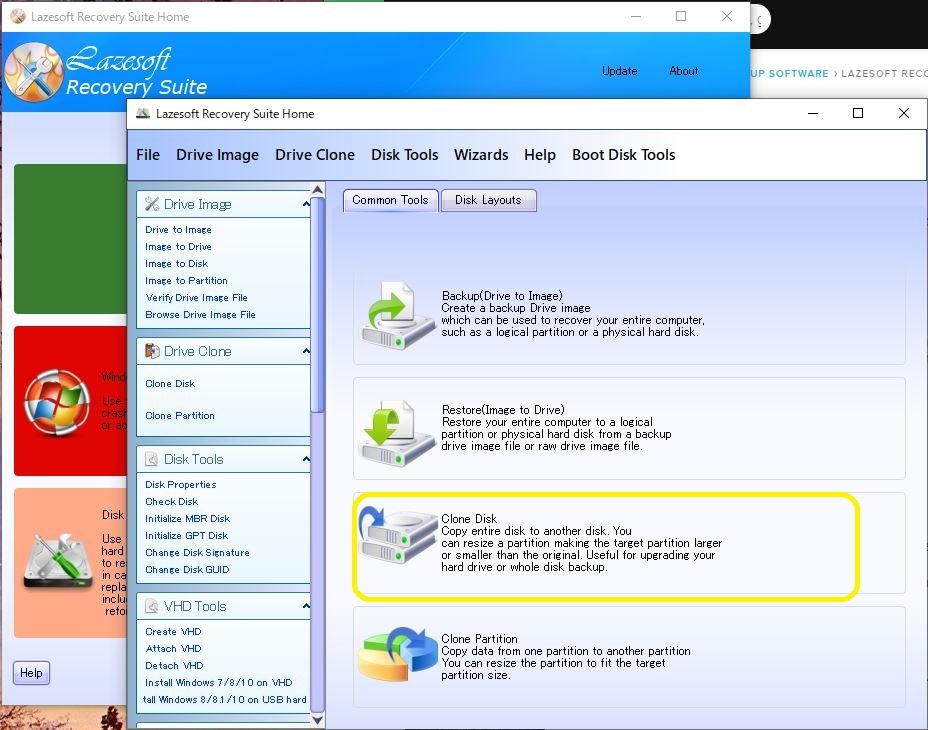The width and height of the screenshot is (928, 730).
Task: Open the Wizards menu
Action: 481,155
